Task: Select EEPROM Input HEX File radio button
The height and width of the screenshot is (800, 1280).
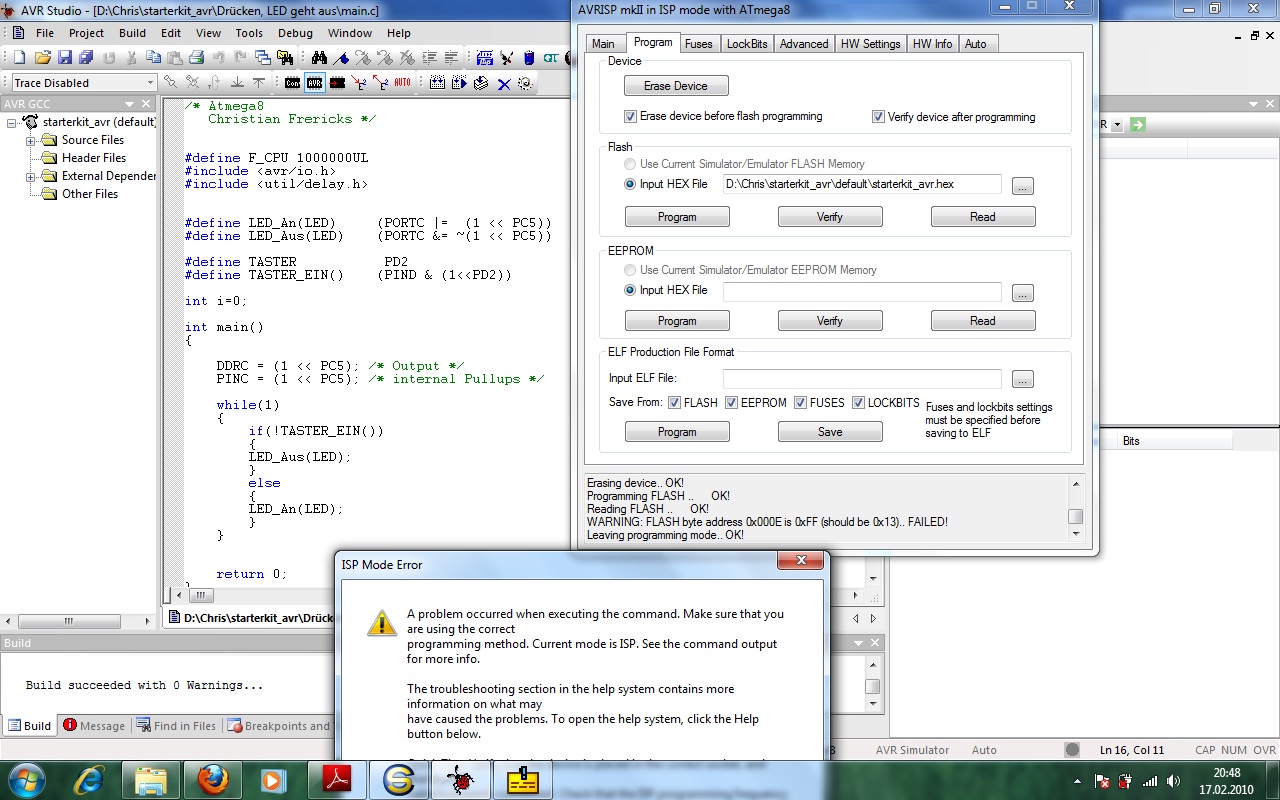Action: (x=630, y=290)
